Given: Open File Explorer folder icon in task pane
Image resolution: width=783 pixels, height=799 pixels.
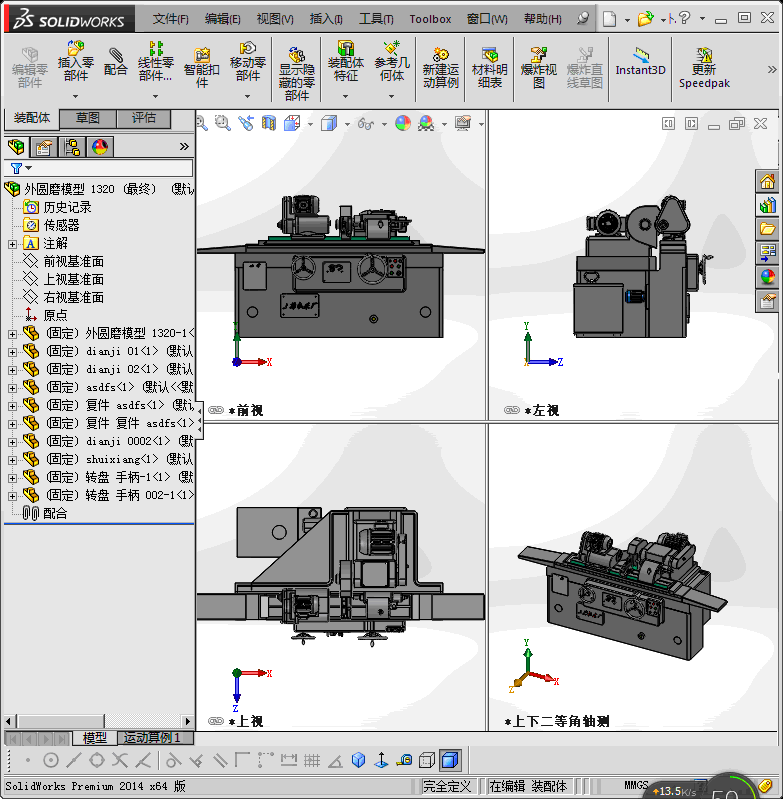Looking at the screenshot, I should click(767, 228).
